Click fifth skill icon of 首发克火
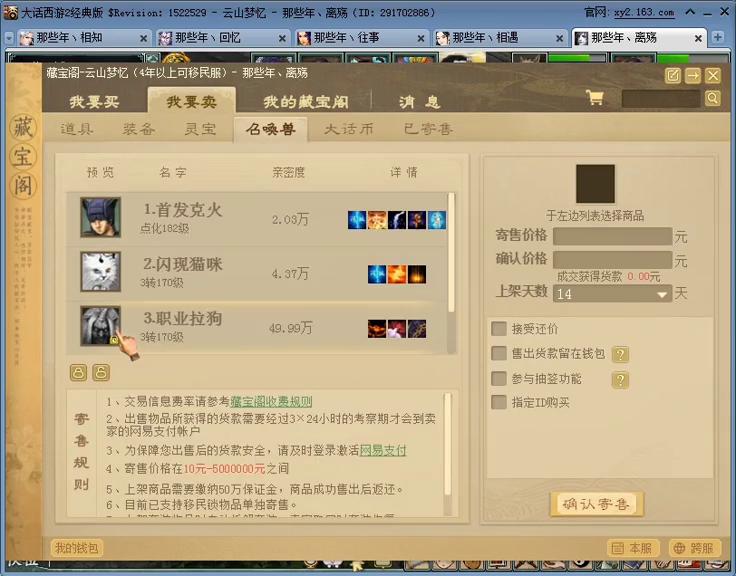 tap(437, 220)
